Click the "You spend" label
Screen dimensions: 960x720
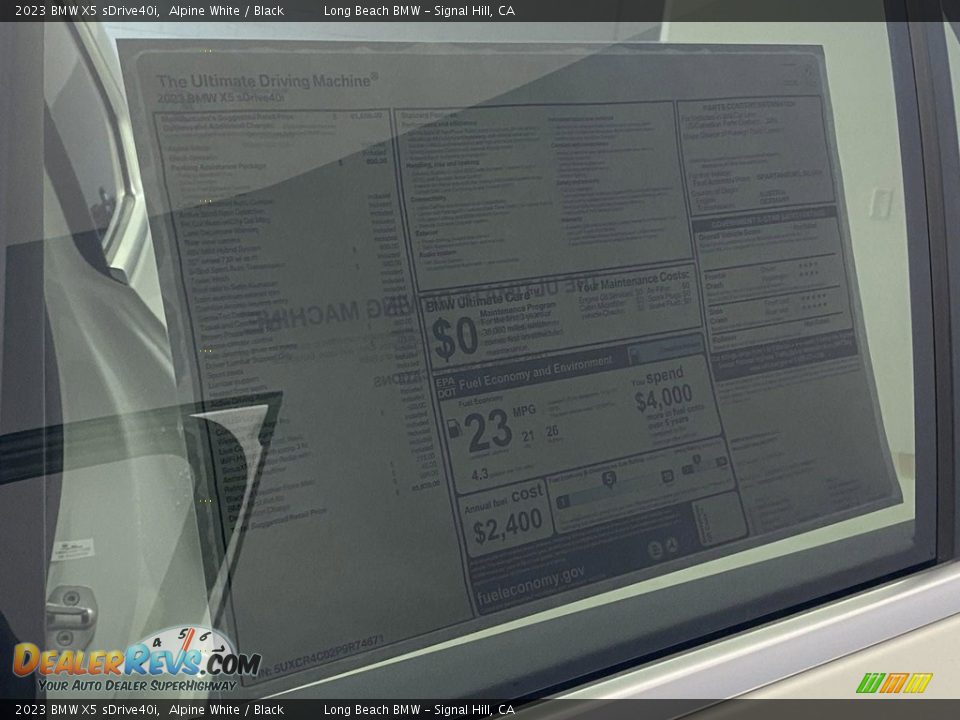pos(658,377)
